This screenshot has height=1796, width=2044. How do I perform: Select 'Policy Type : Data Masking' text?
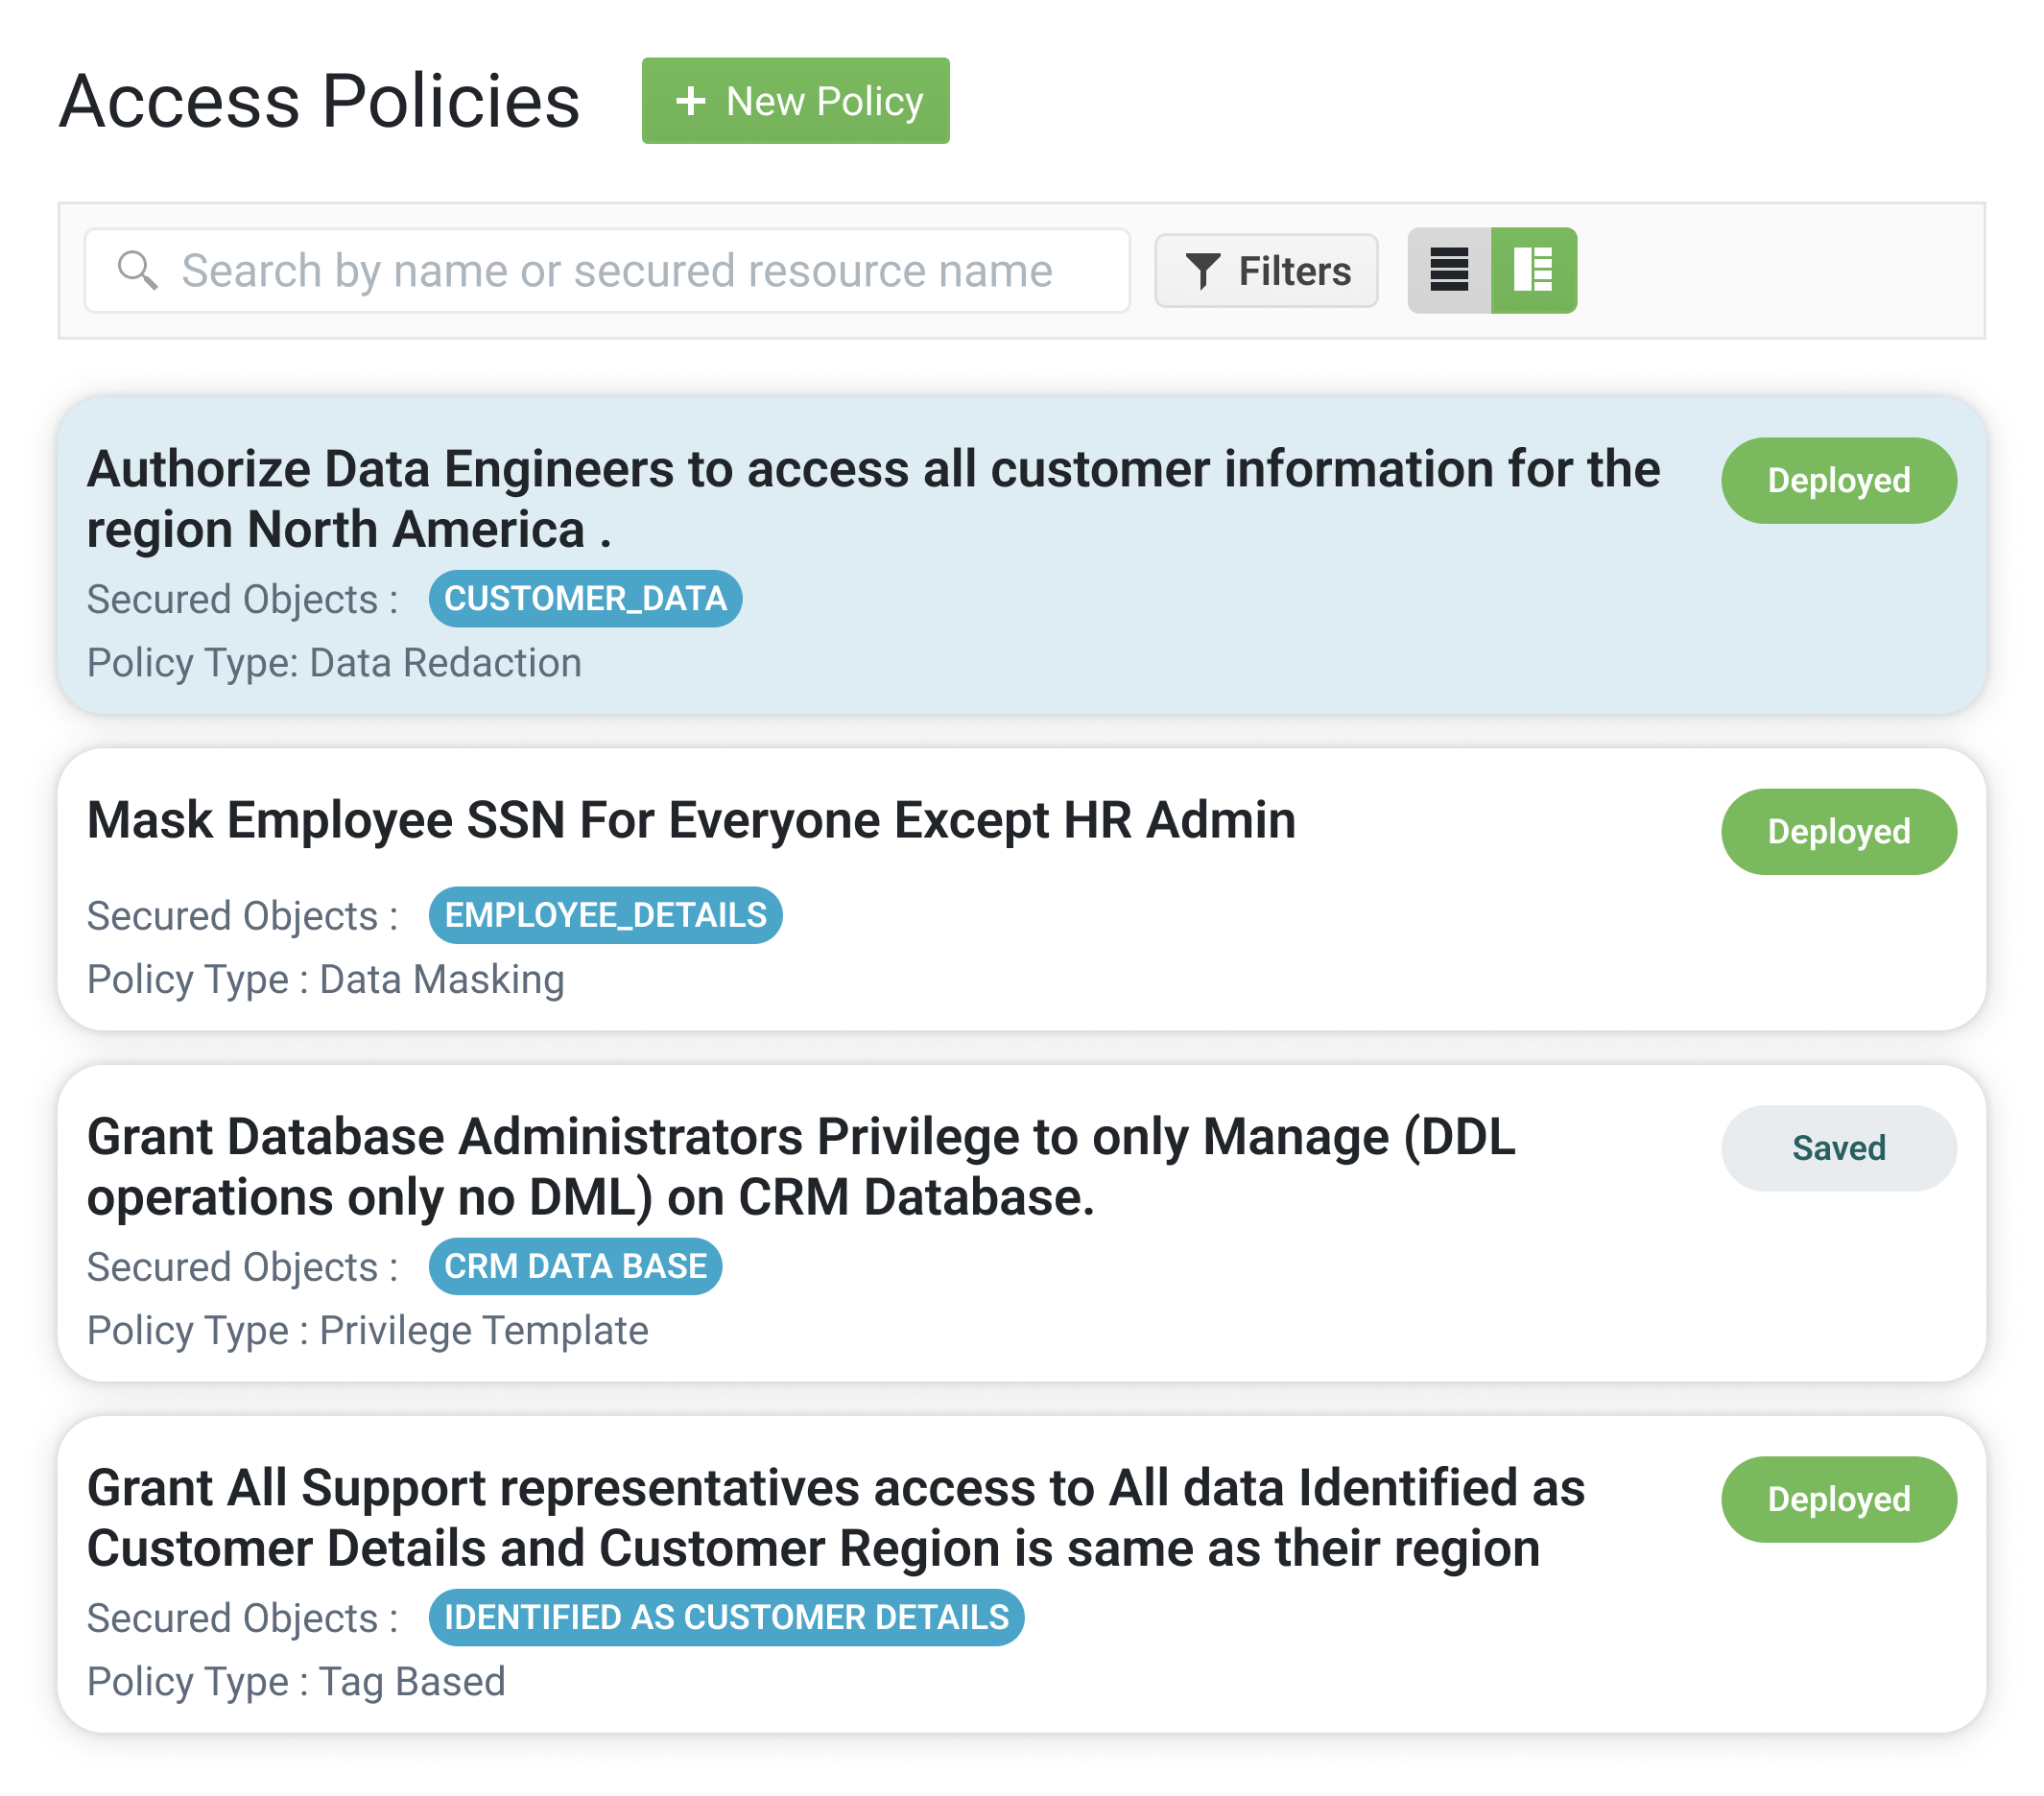pyautogui.click(x=325, y=979)
